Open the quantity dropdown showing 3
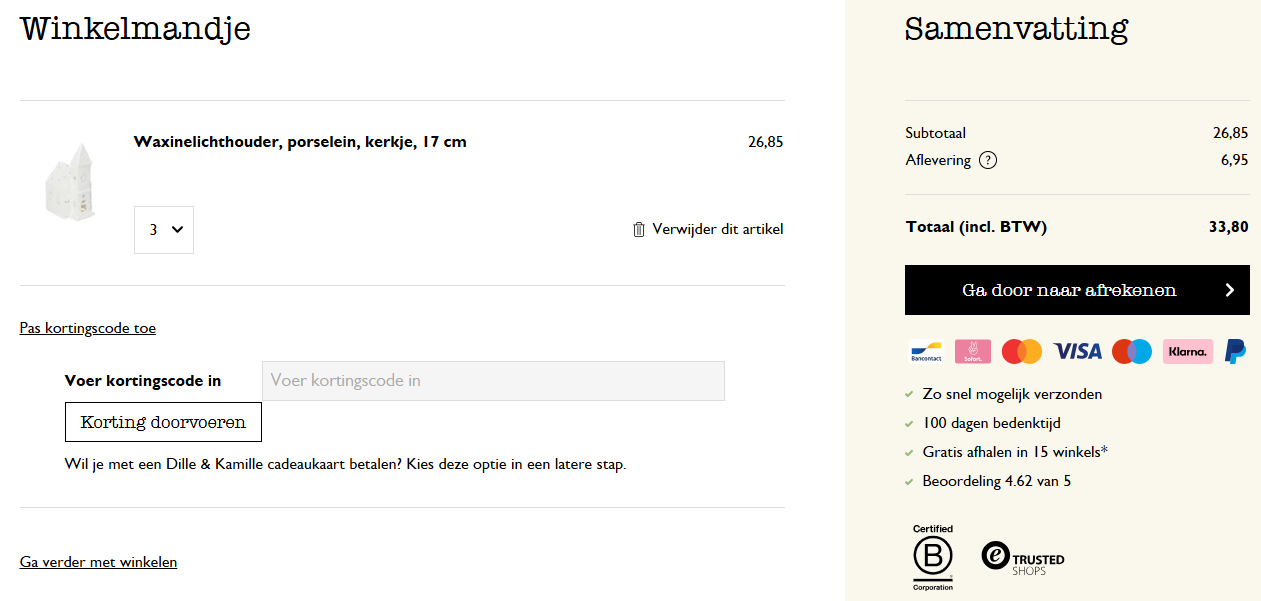The image size is (1261, 601). [164, 230]
